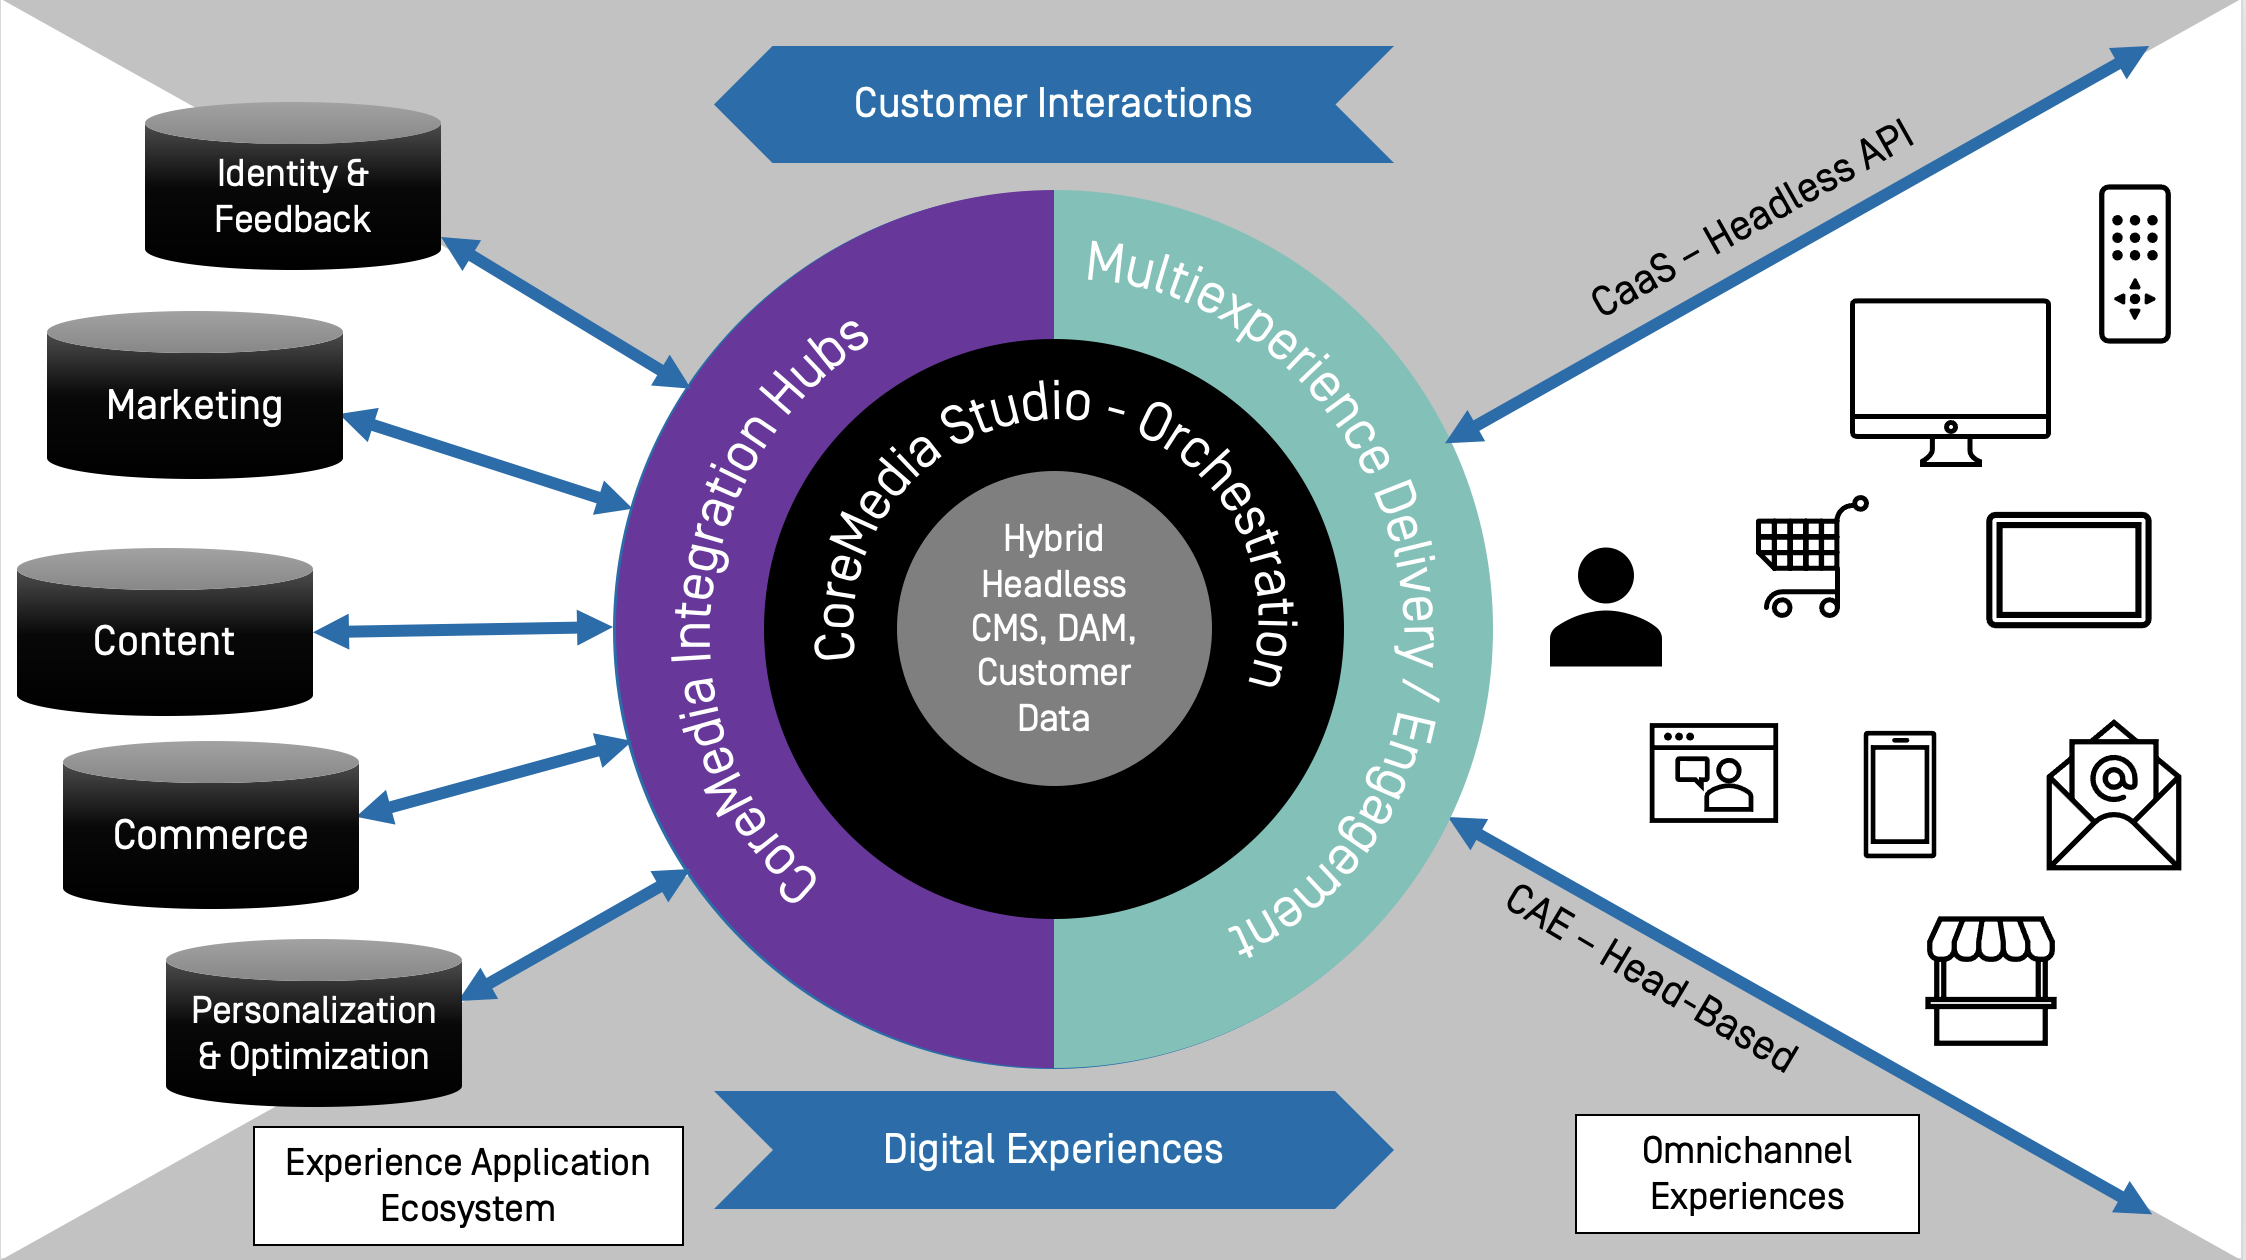Click the CAE – Head-Based label
2246x1260 pixels.
pos(1653,978)
